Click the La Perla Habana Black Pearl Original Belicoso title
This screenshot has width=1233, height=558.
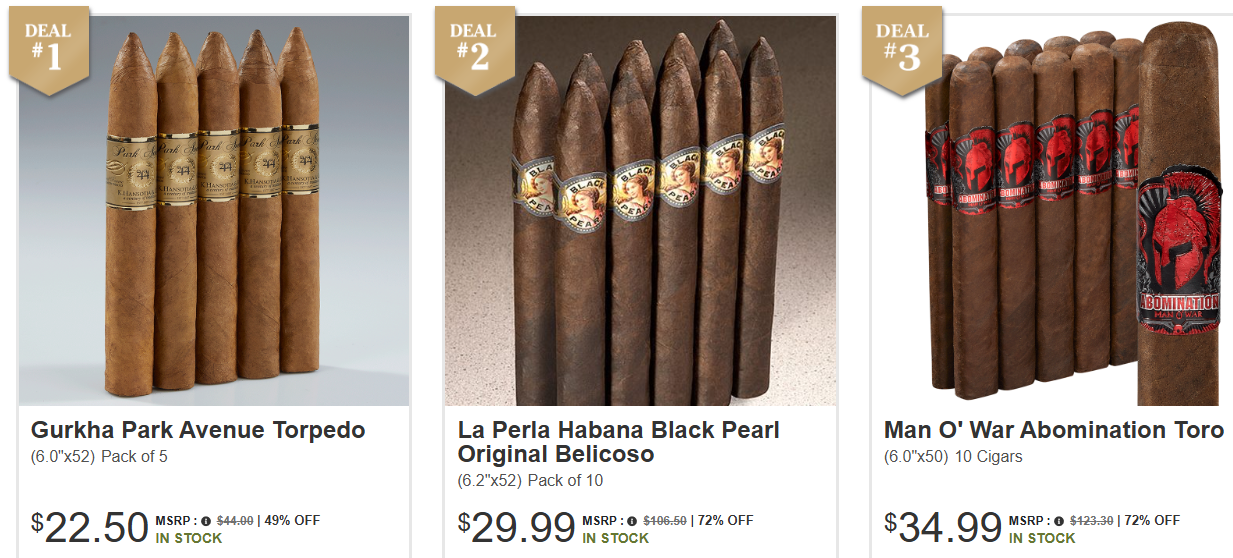tap(619, 443)
